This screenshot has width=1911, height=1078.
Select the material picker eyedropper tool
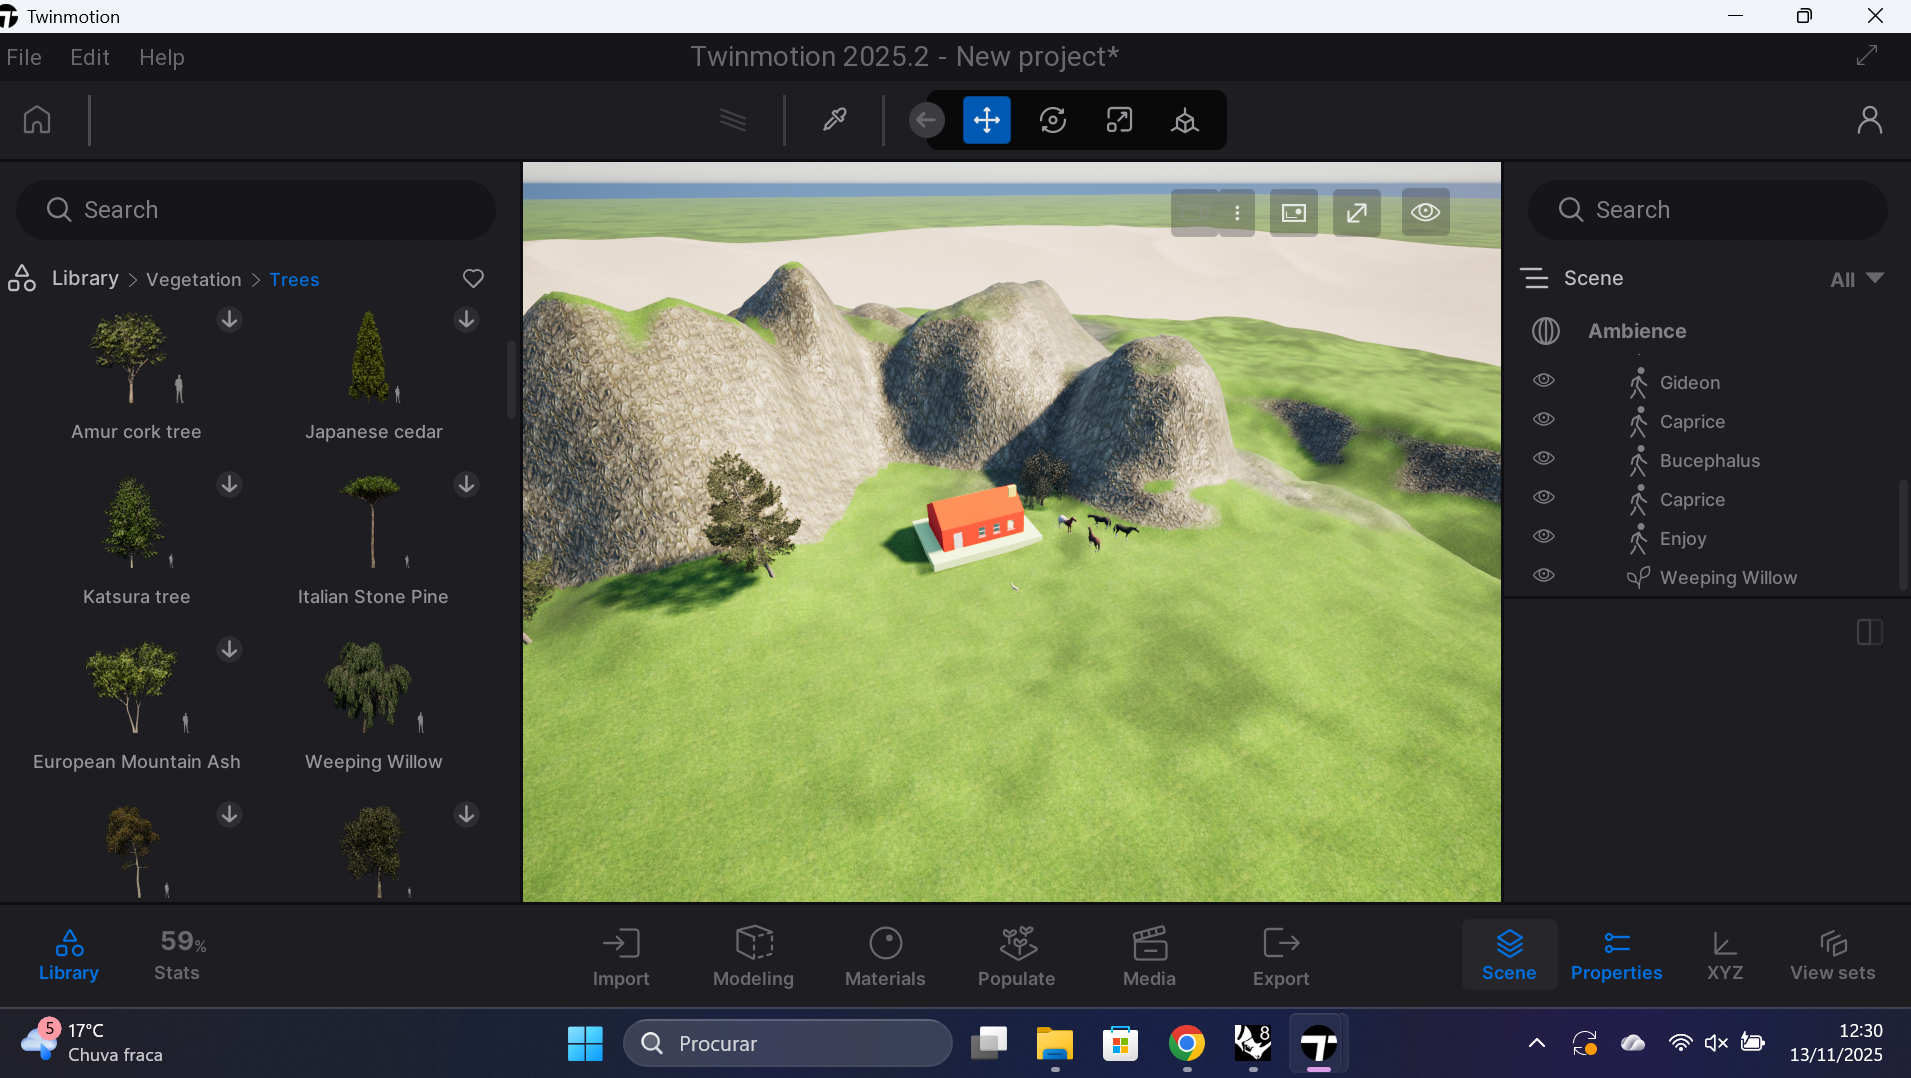point(835,120)
